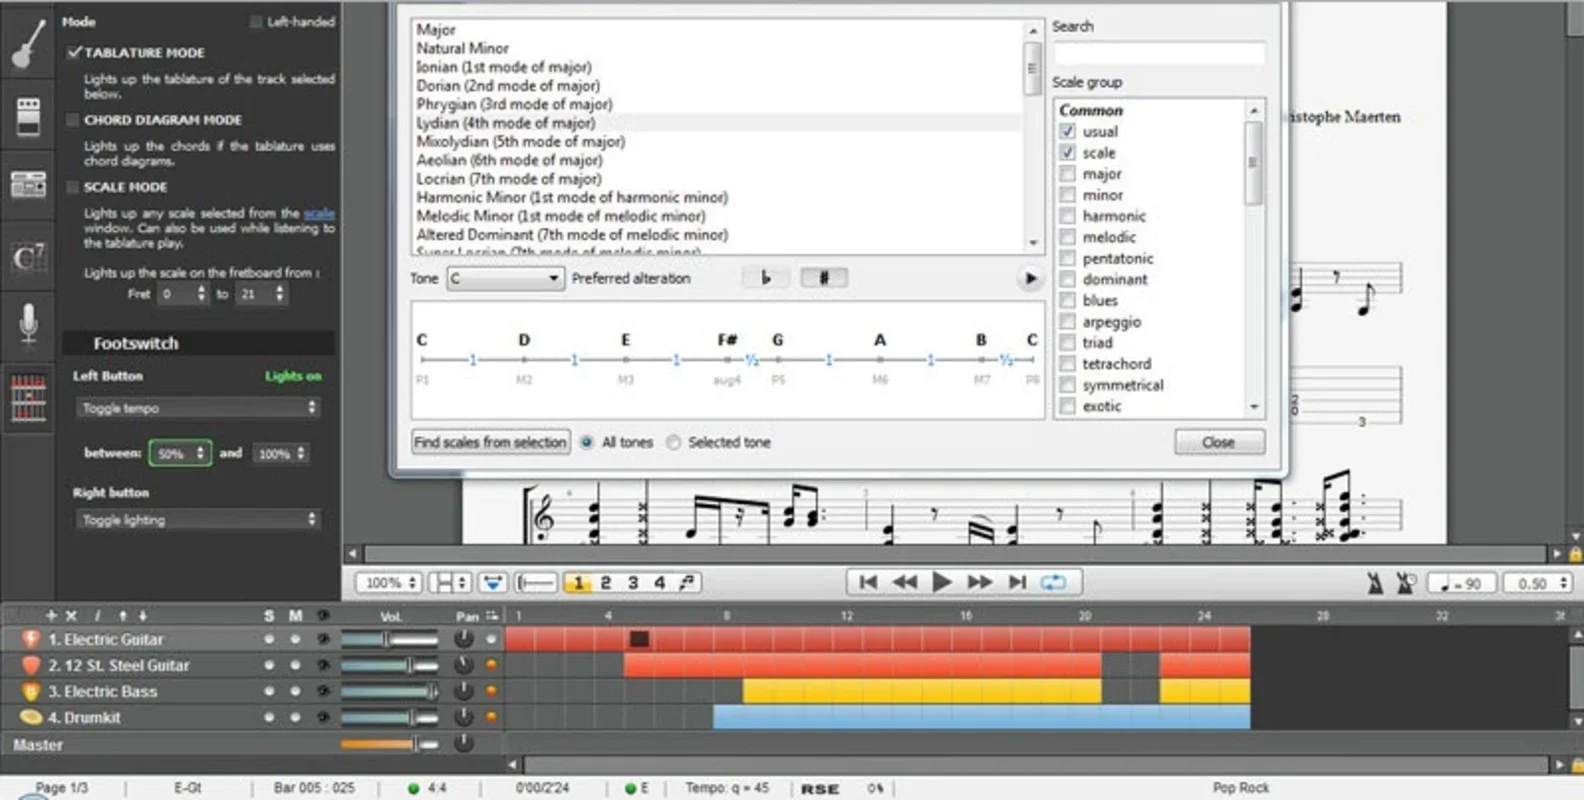Uncheck the 'usual' scale group
Screen dimensions: 1584x800
[1067, 132]
